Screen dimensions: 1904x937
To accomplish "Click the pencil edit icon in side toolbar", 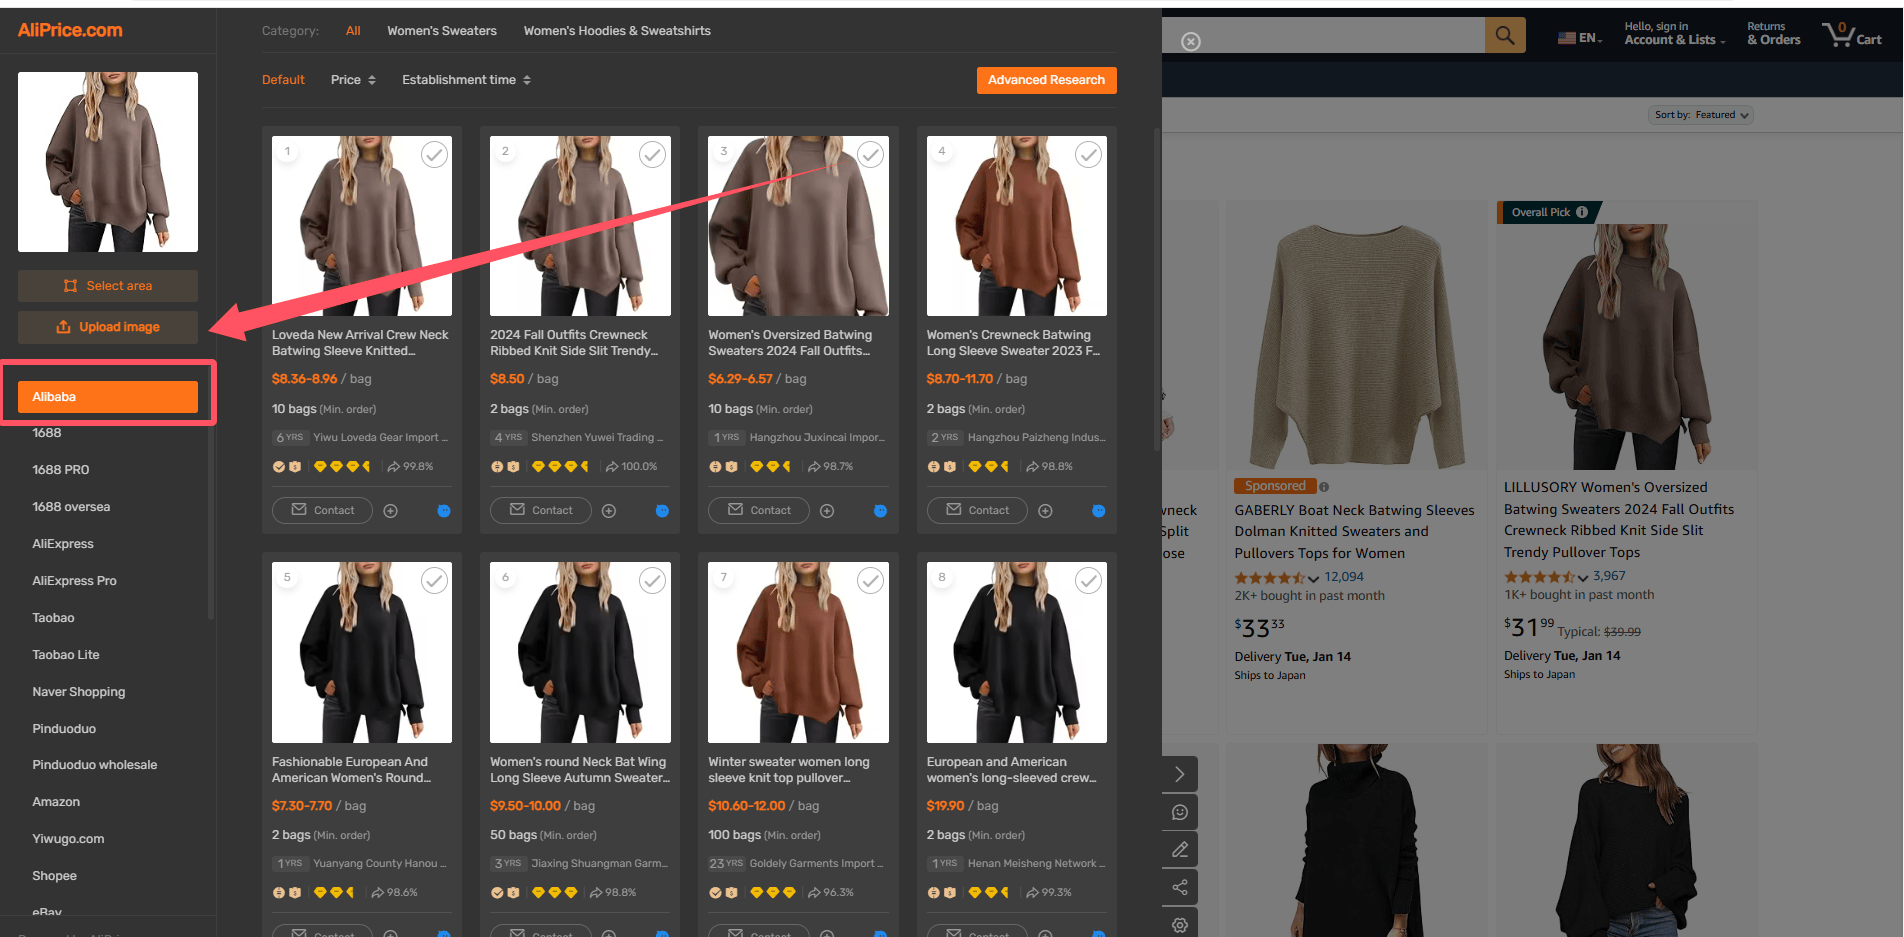I will point(1180,849).
